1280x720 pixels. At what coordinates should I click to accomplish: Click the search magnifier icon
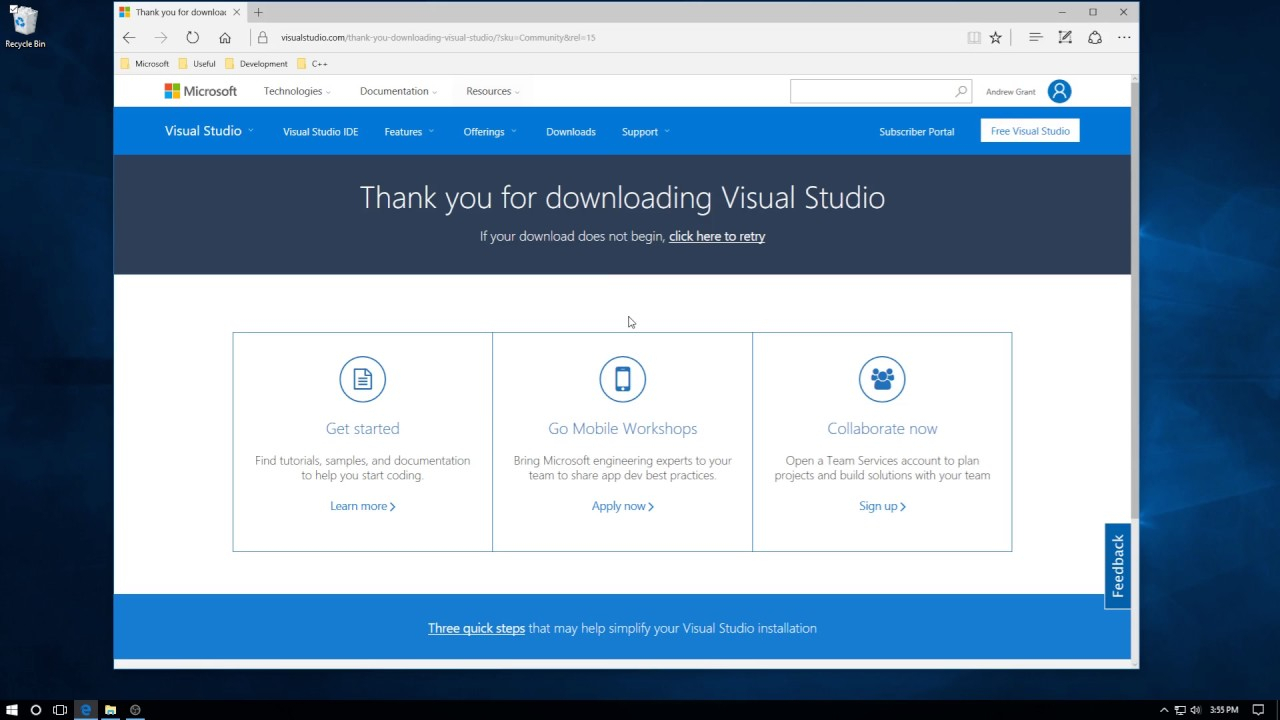click(961, 91)
